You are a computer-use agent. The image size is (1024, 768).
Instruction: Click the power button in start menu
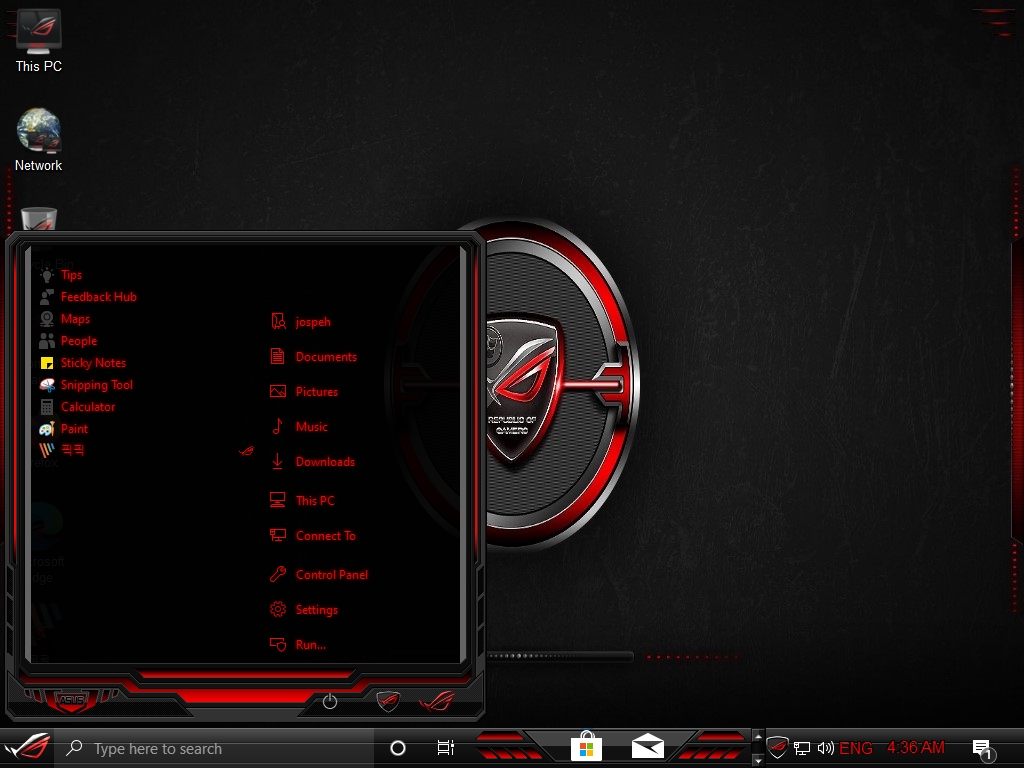pyautogui.click(x=330, y=701)
